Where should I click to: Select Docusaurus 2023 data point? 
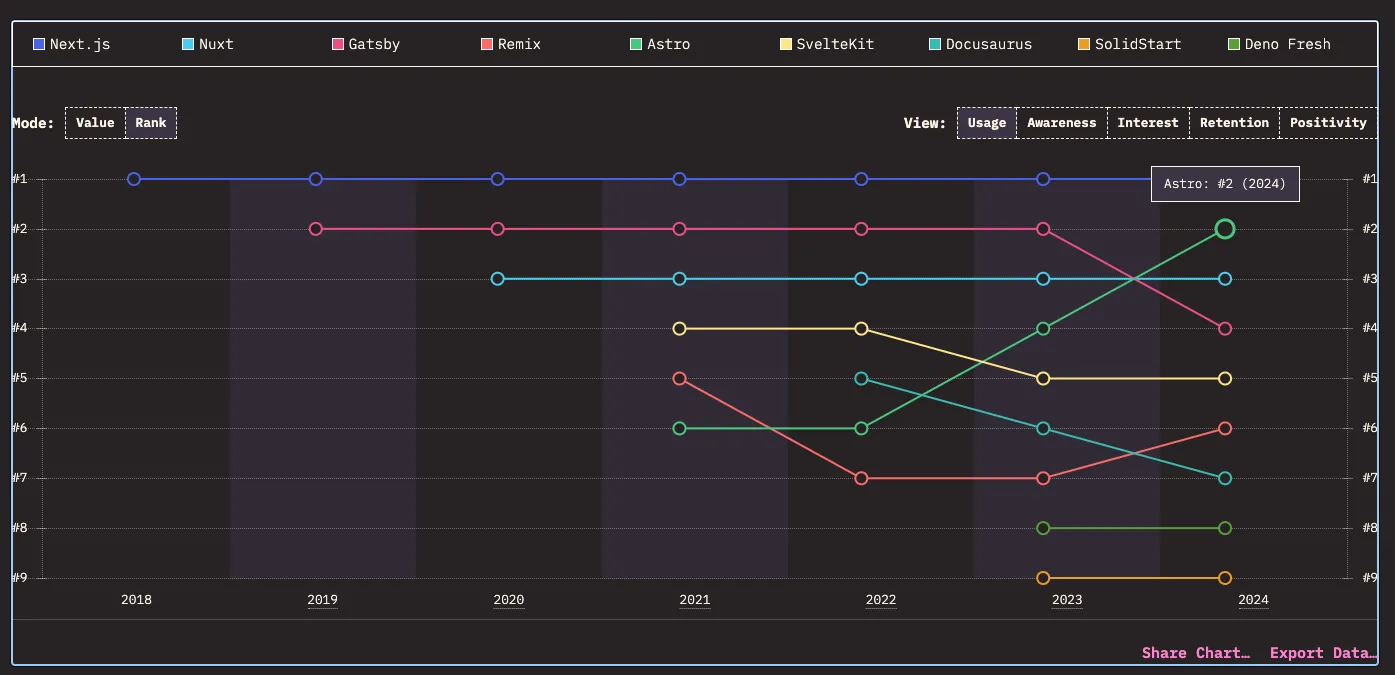1043,428
